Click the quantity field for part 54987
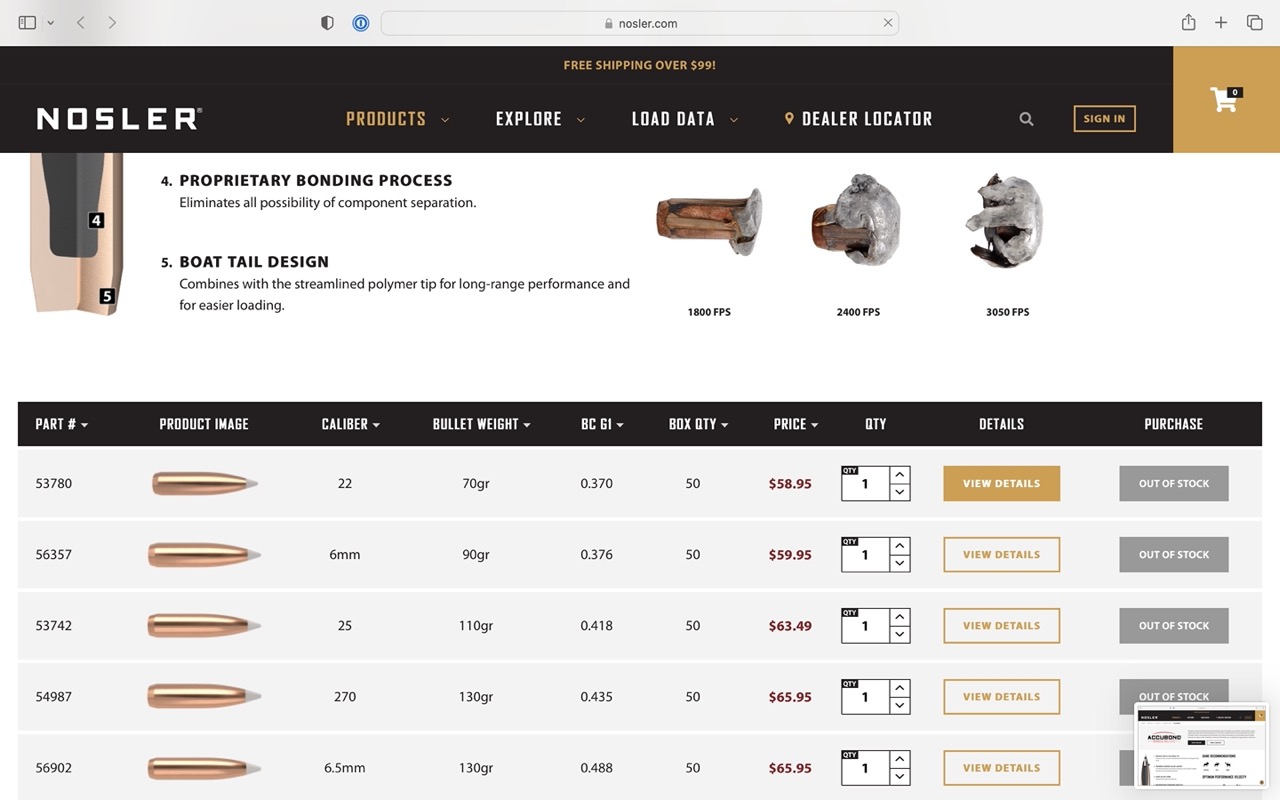 (865, 697)
